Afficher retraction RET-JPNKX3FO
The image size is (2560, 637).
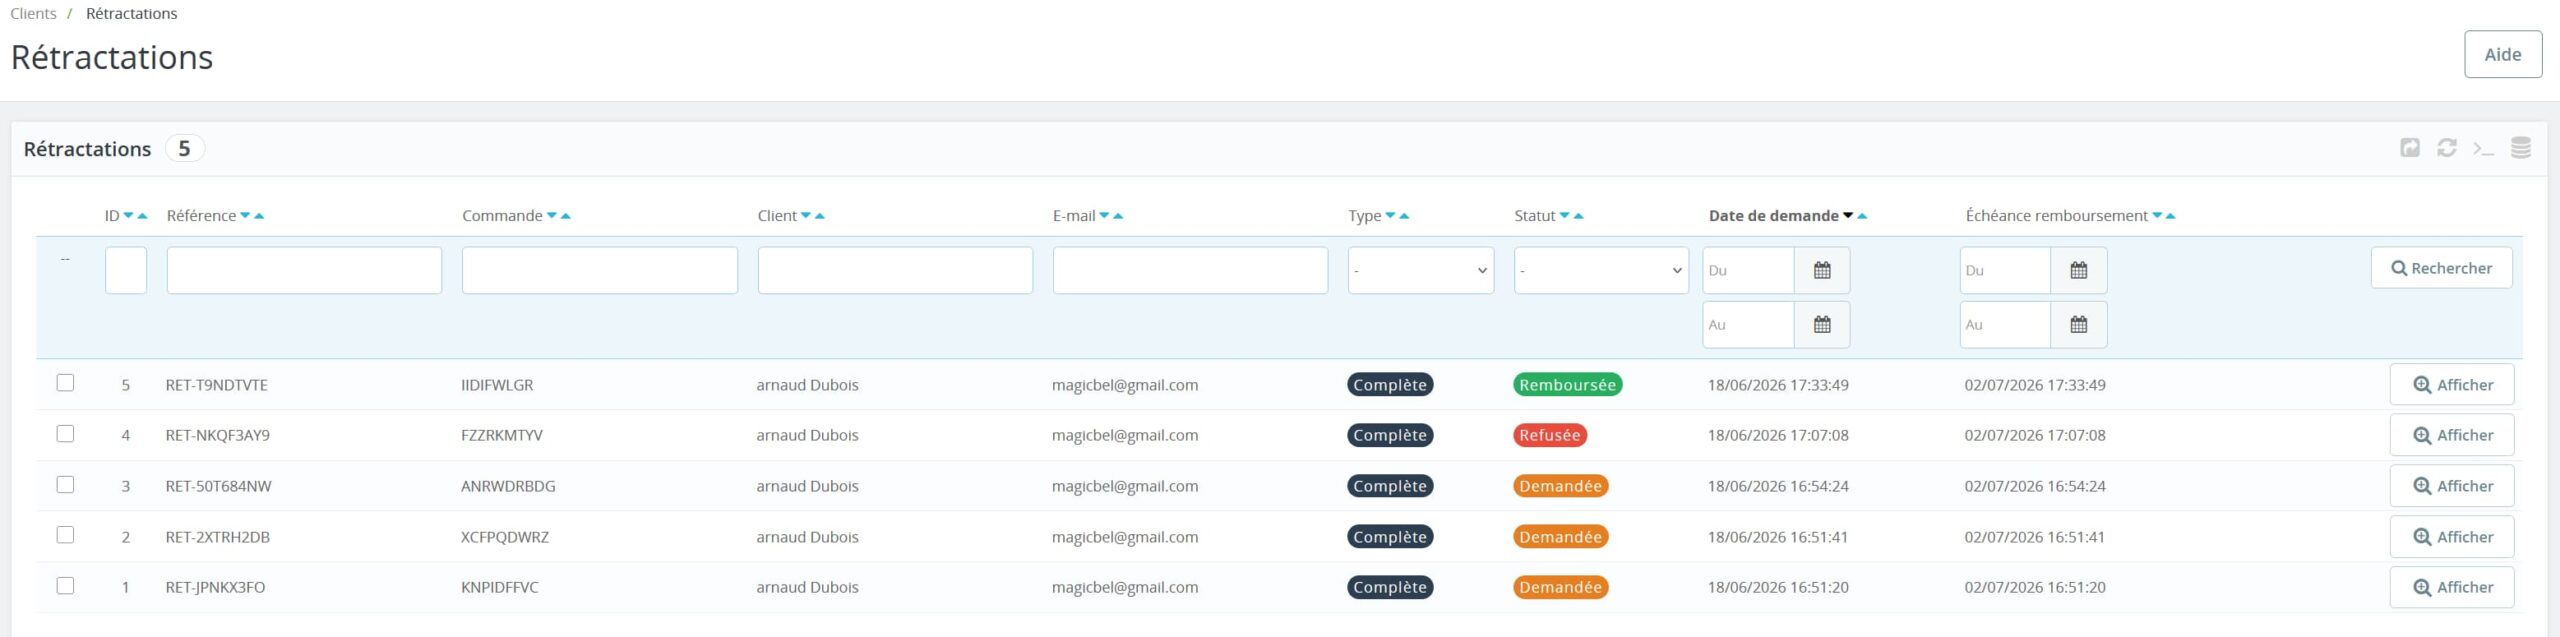pyautogui.click(x=2452, y=587)
